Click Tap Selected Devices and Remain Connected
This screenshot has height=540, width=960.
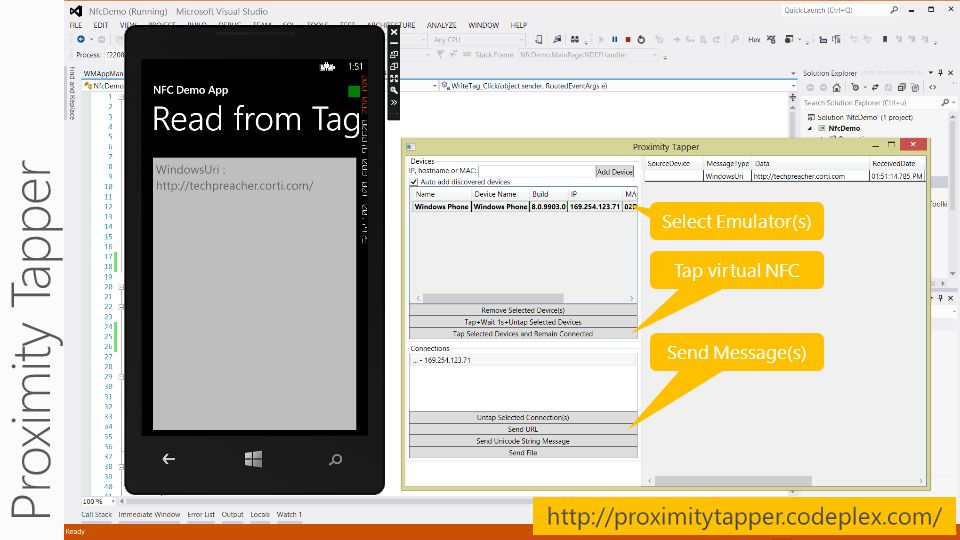coord(523,334)
